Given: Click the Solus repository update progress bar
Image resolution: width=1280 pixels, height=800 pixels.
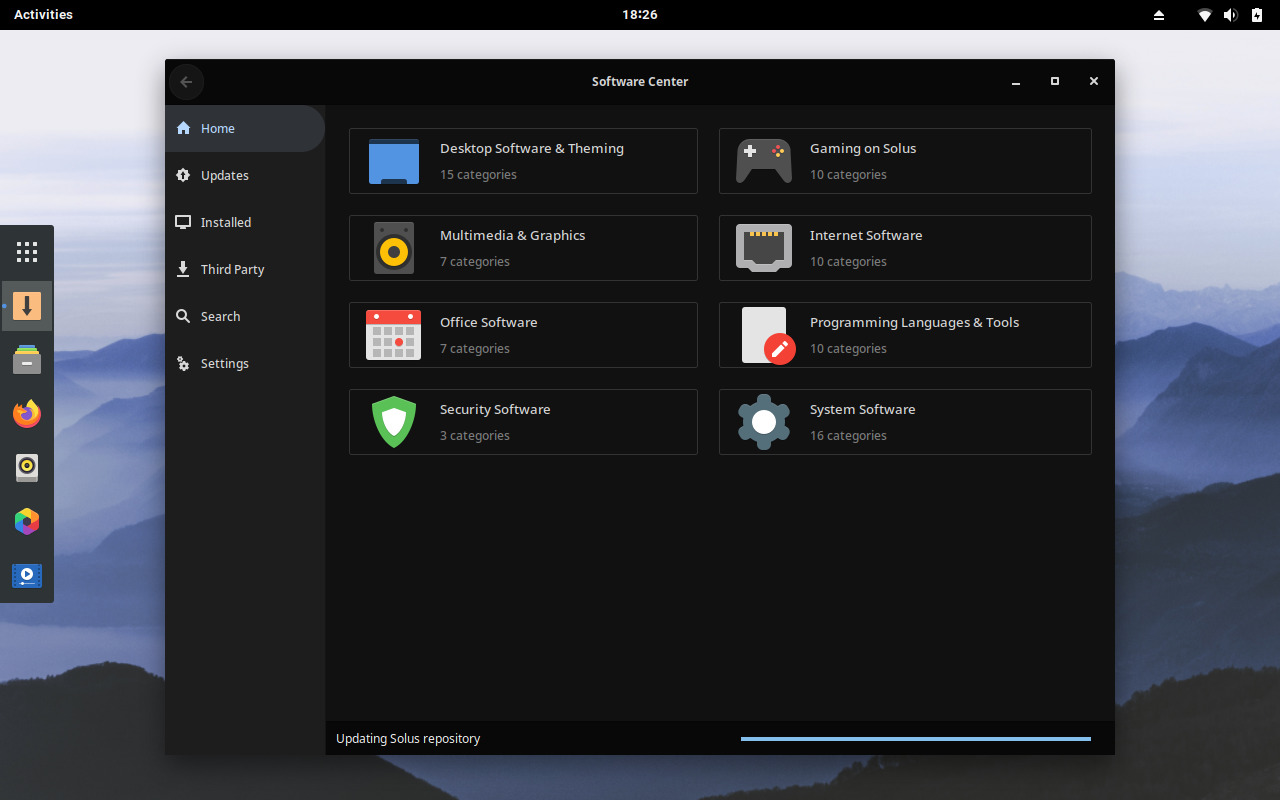Looking at the screenshot, I should [x=915, y=738].
